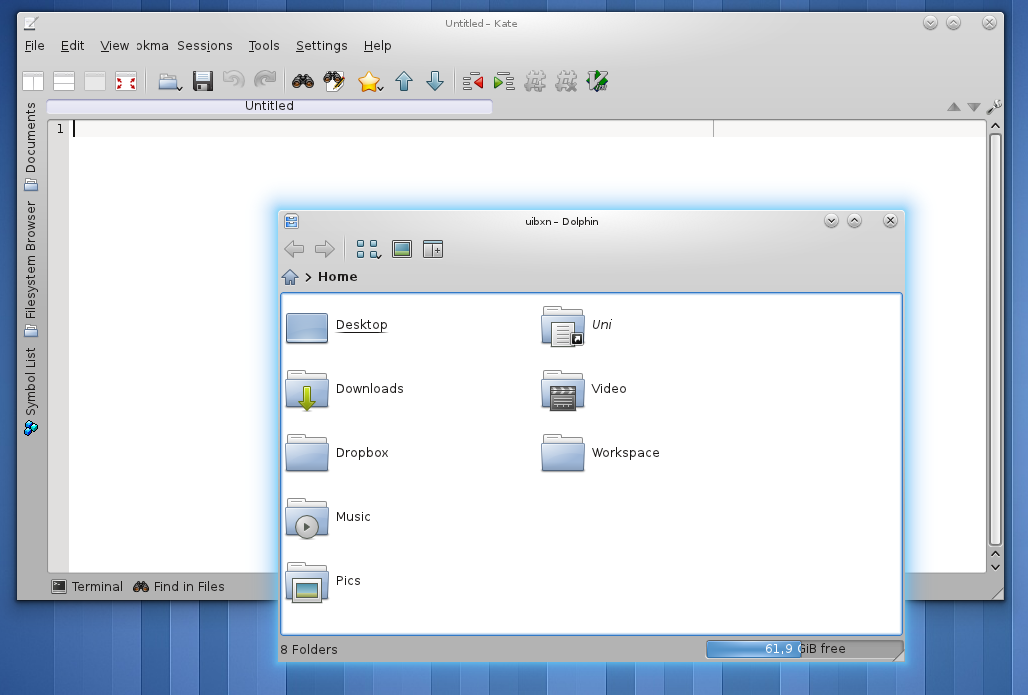Click free space bar showing 61,9 GiB
The image size is (1028, 695).
click(804, 649)
